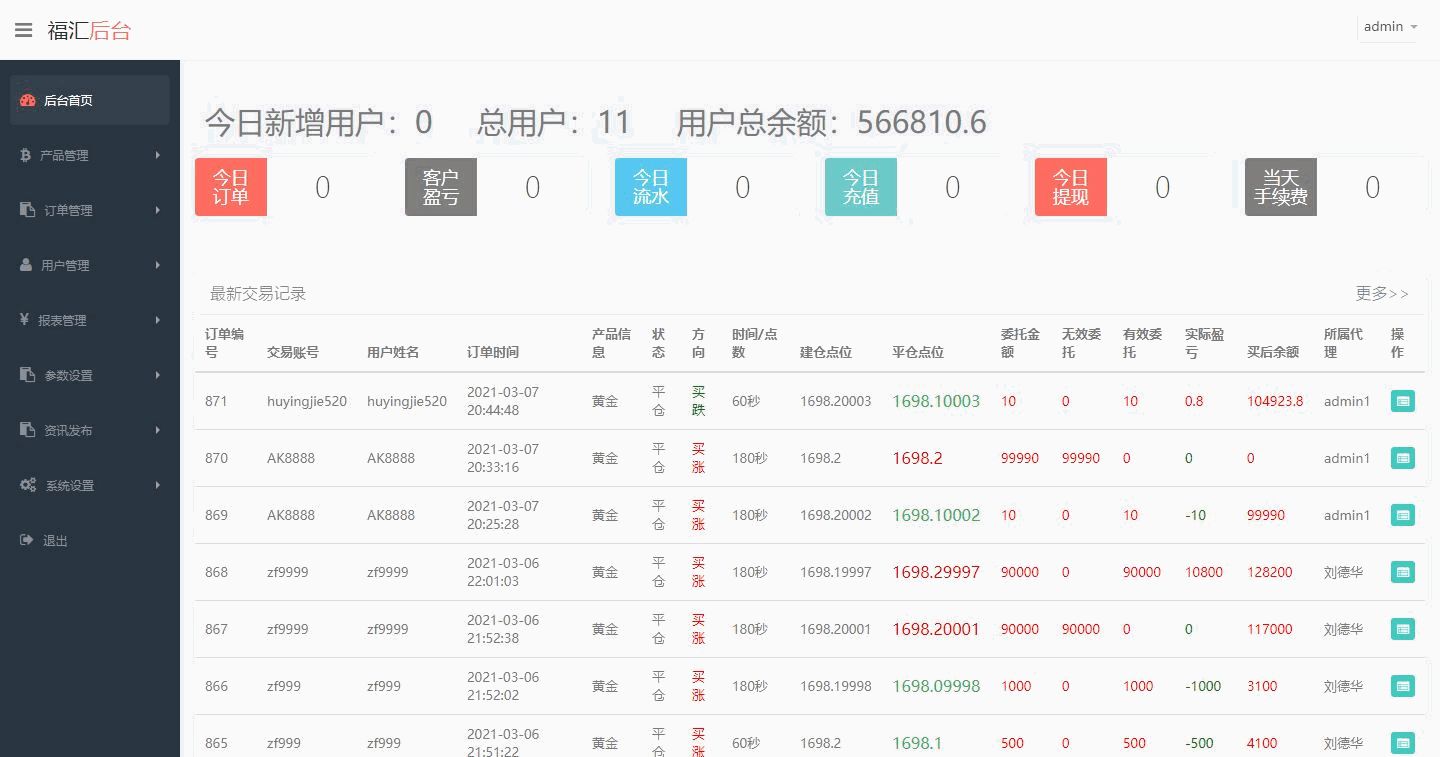1440x757 pixels.
Task: Click the bitcoin icon for 产品管理
Action: tap(26, 155)
